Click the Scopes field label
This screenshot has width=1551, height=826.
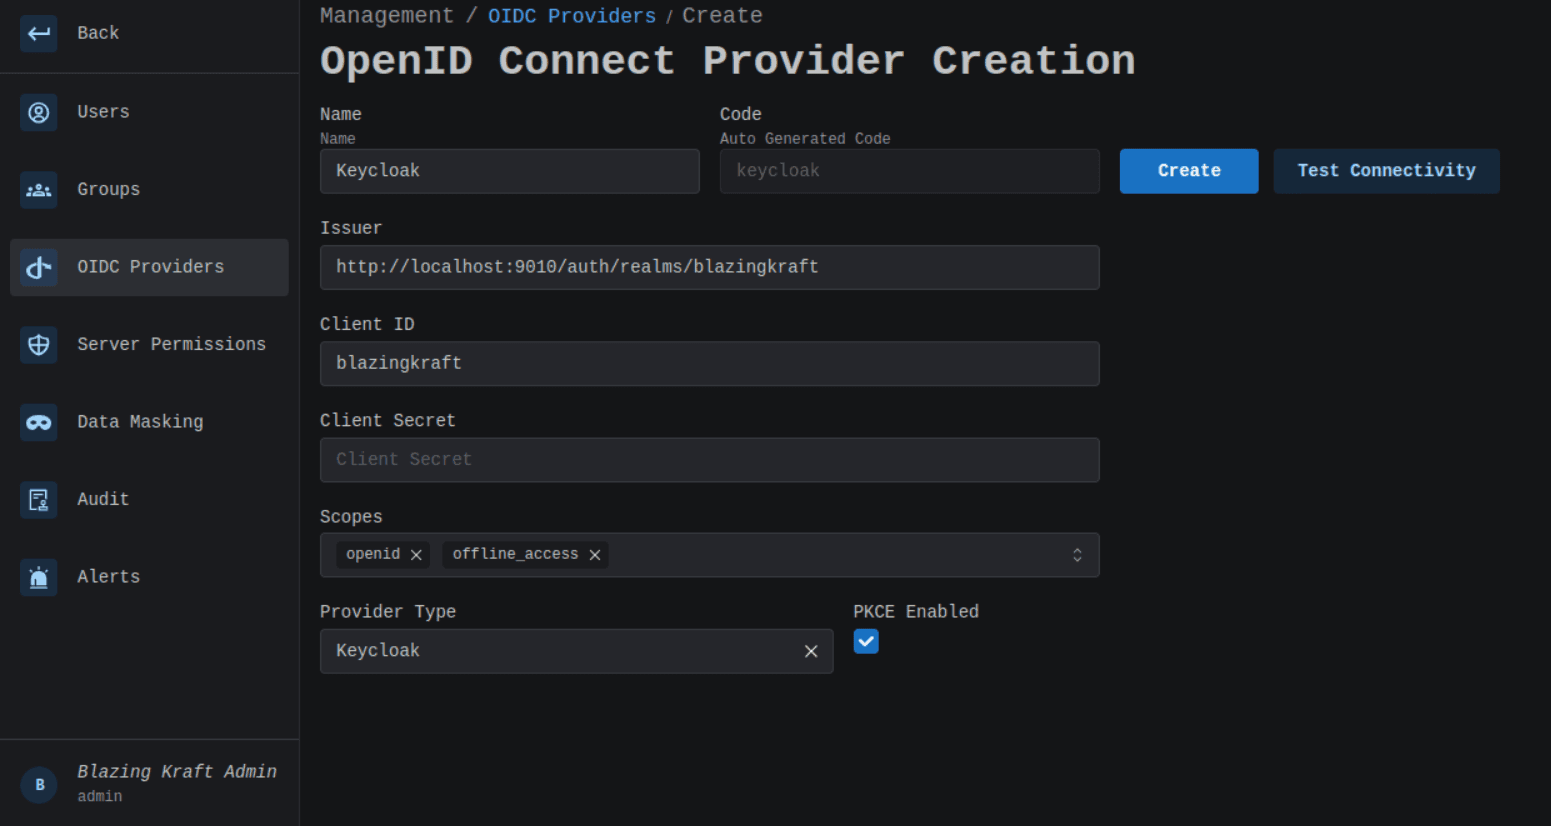pyautogui.click(x=351, y=517)
